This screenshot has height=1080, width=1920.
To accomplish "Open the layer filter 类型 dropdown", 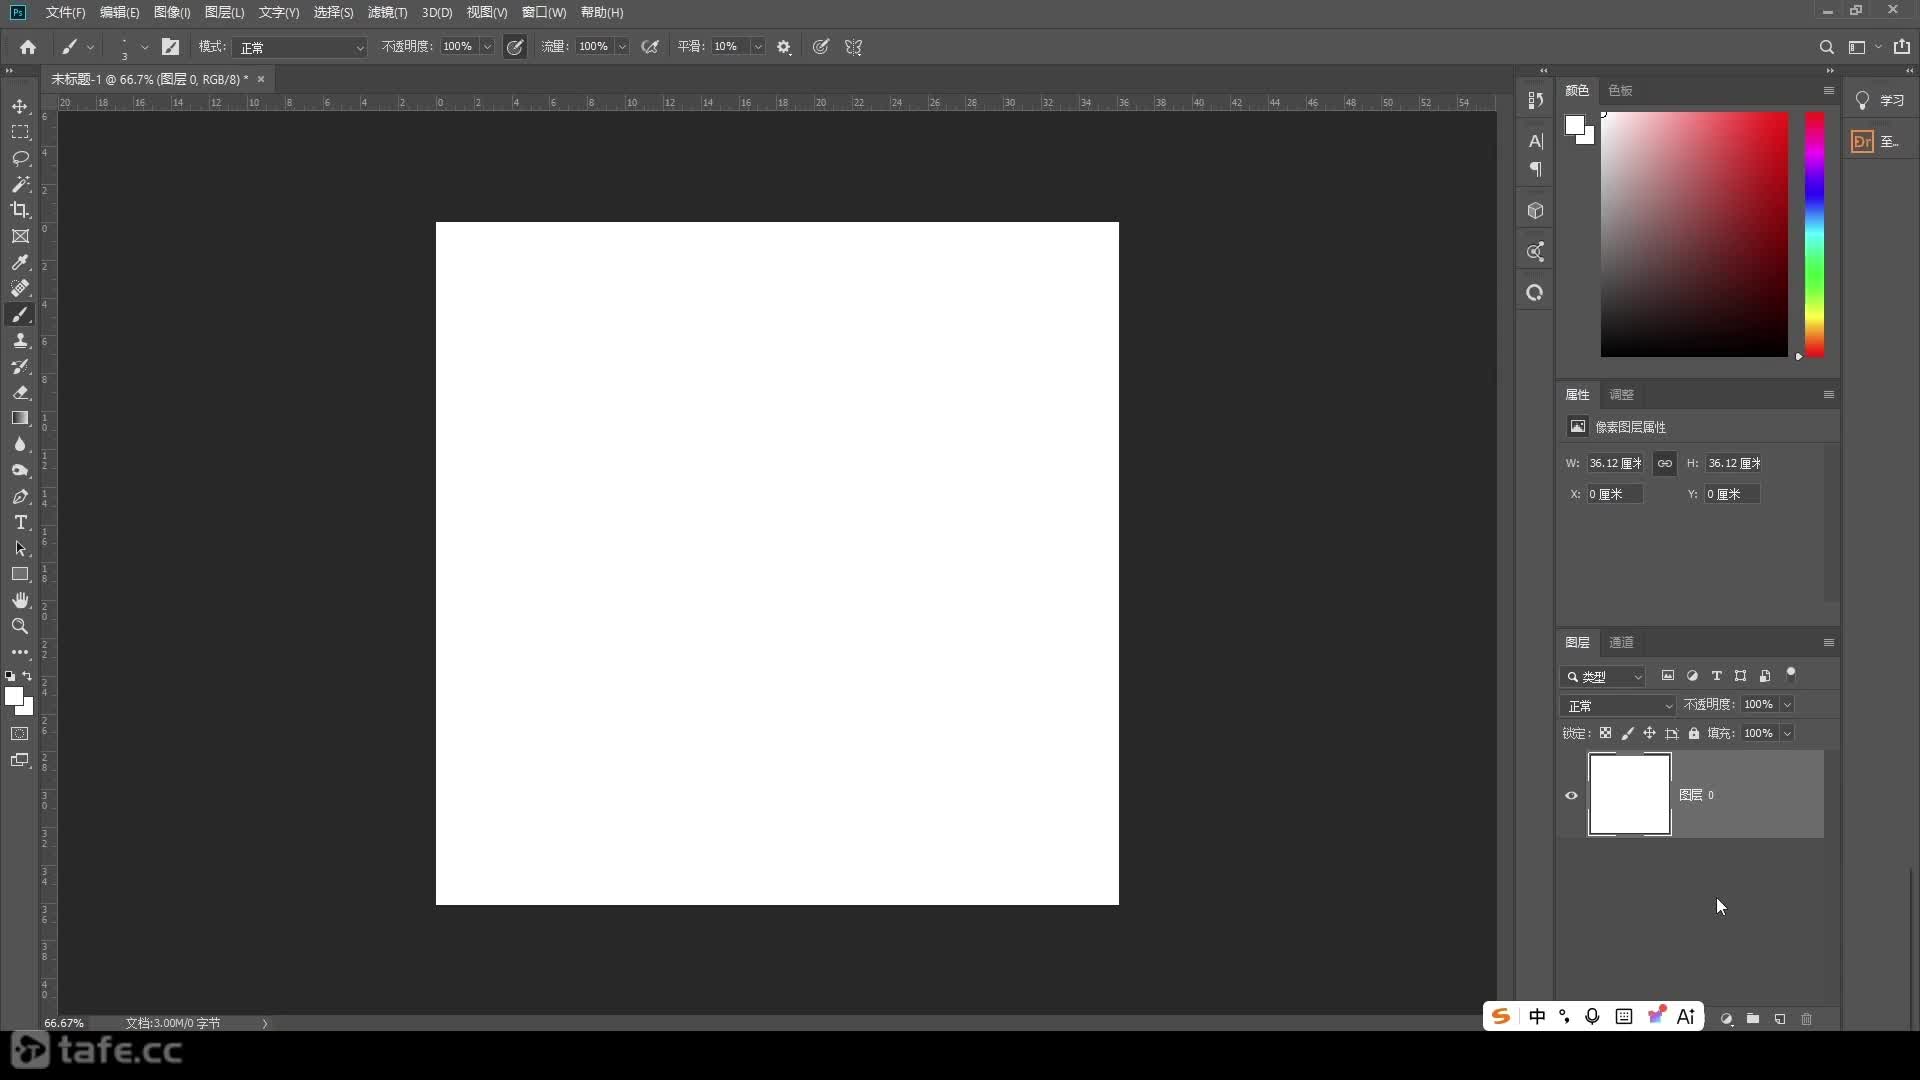I will point(1603,677).
